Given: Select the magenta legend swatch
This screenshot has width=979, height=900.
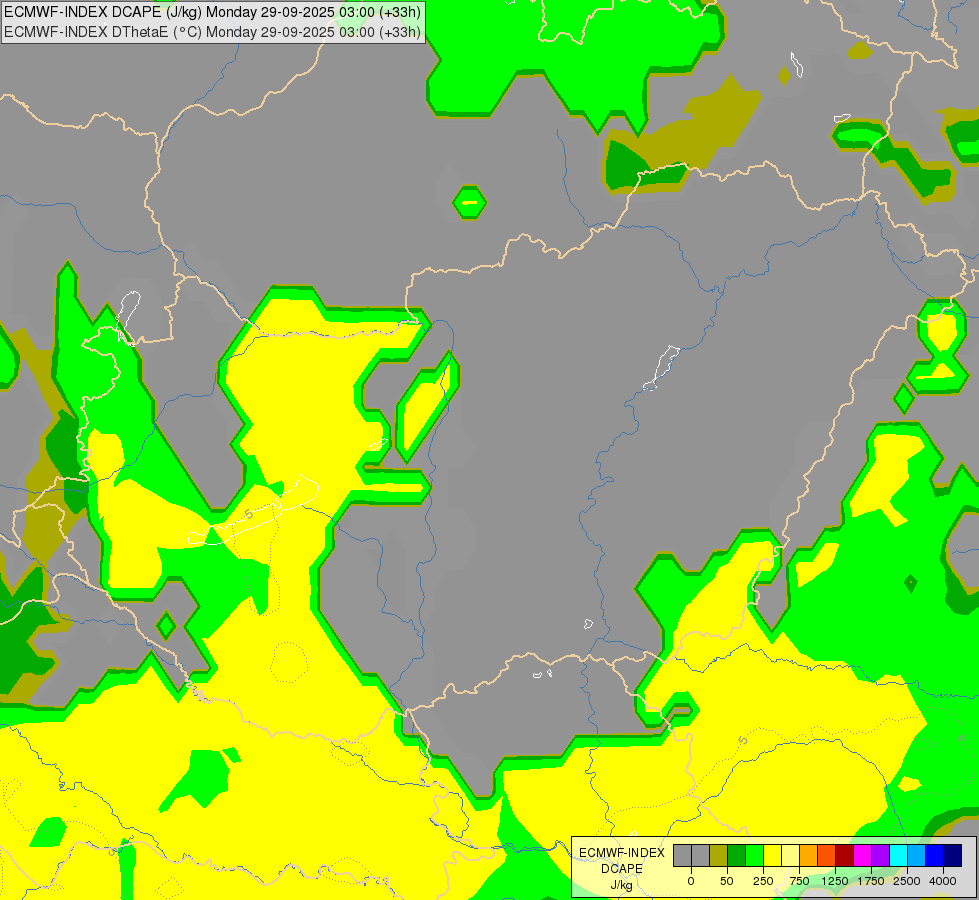Looking at the screenshot, I should click(x=863, y=855).
